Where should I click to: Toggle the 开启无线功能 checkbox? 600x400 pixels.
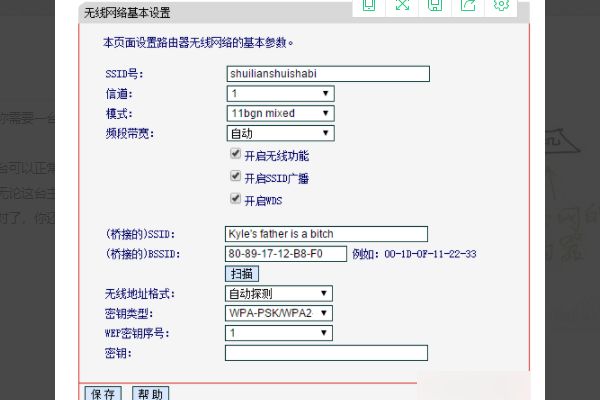click(x=235, y=153)
